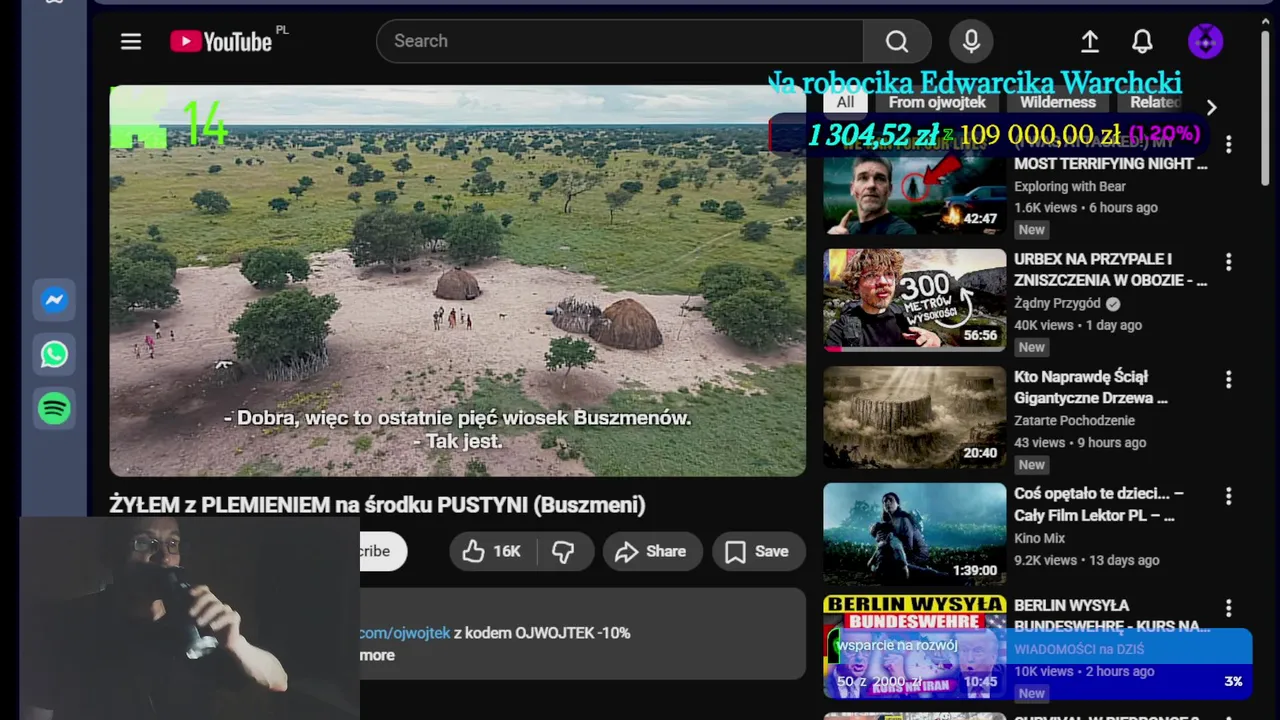Save the video to a playlist
Screen dimensions: 1280x720
758,551
